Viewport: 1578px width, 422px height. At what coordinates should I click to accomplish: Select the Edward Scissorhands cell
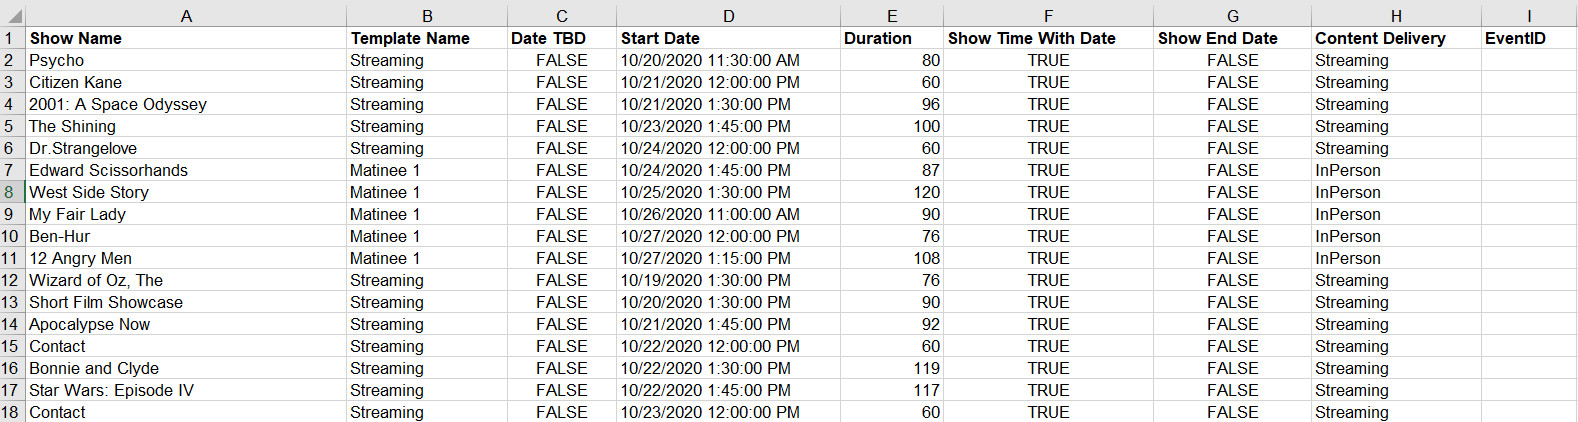(x=186, y=170)
